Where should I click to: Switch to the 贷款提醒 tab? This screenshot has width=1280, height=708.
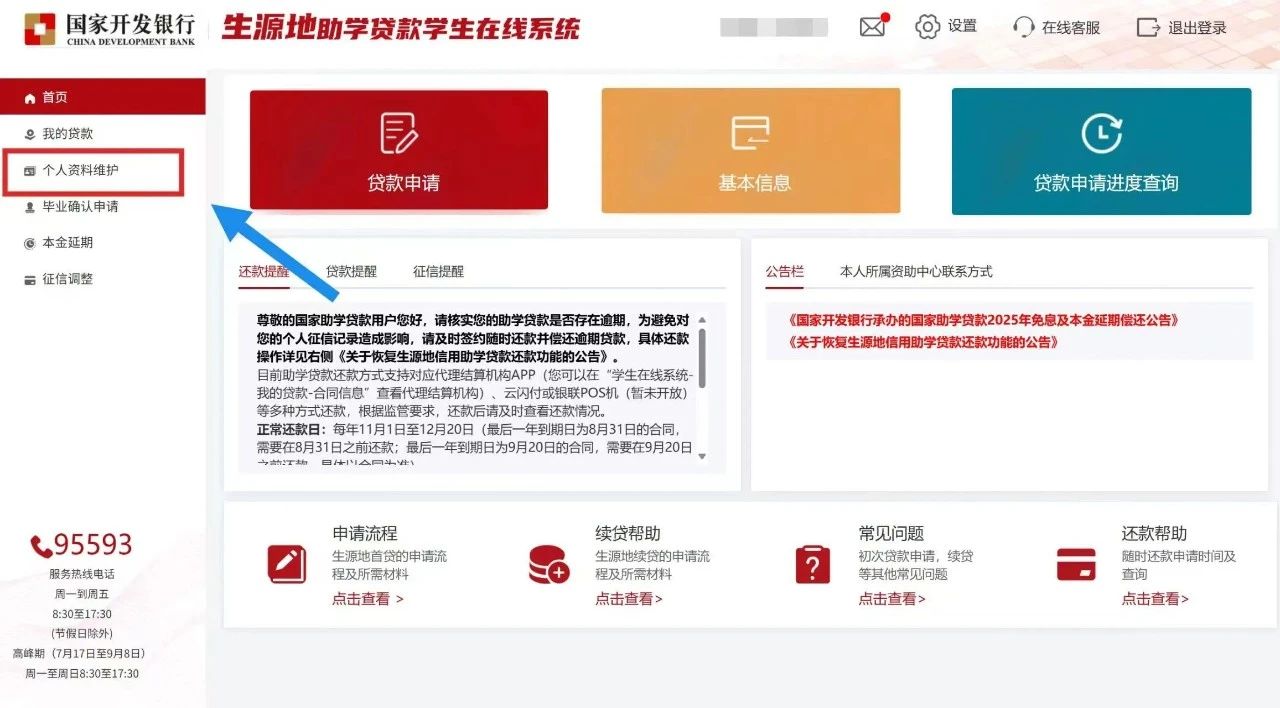point(351,271)
